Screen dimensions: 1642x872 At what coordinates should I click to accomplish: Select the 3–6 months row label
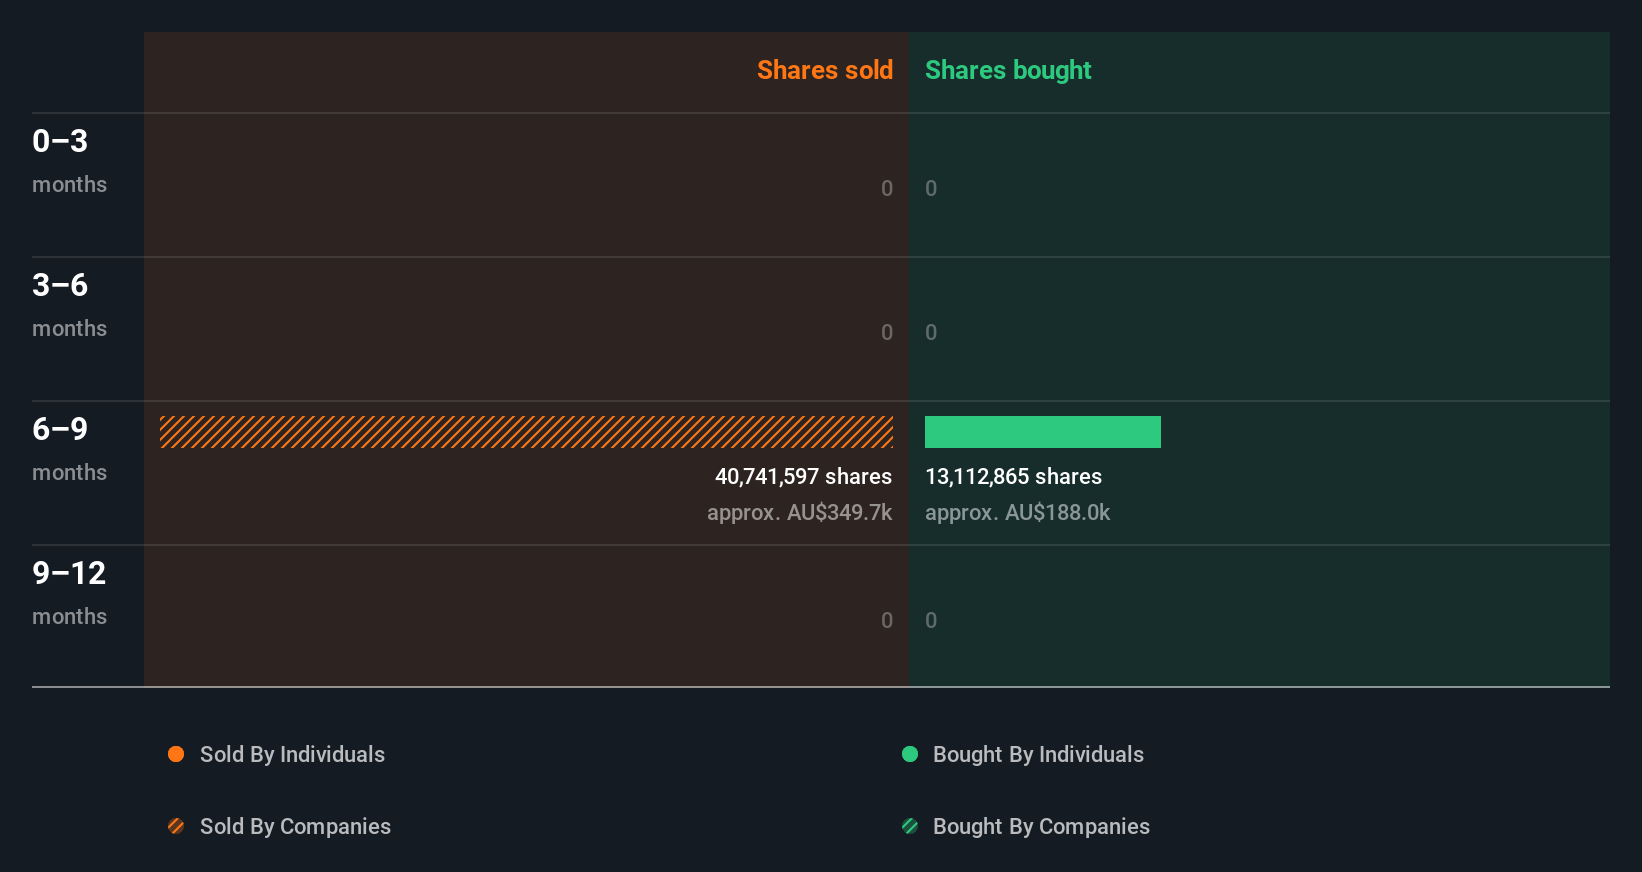click(x=69, y=304)
